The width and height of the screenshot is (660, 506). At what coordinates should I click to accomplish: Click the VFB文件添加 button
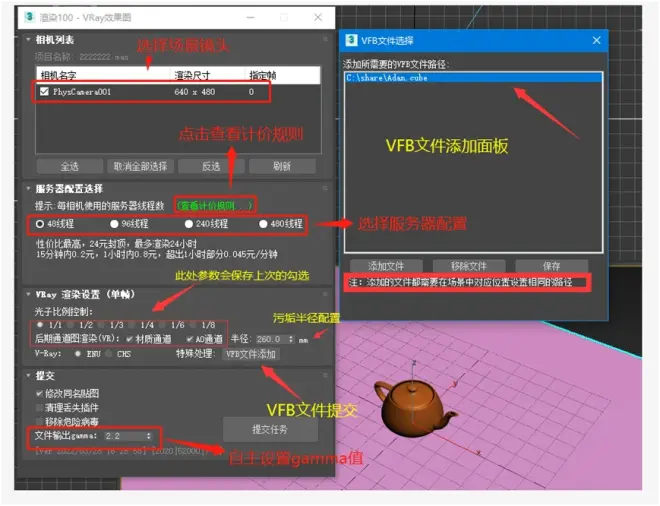point(251,354)
